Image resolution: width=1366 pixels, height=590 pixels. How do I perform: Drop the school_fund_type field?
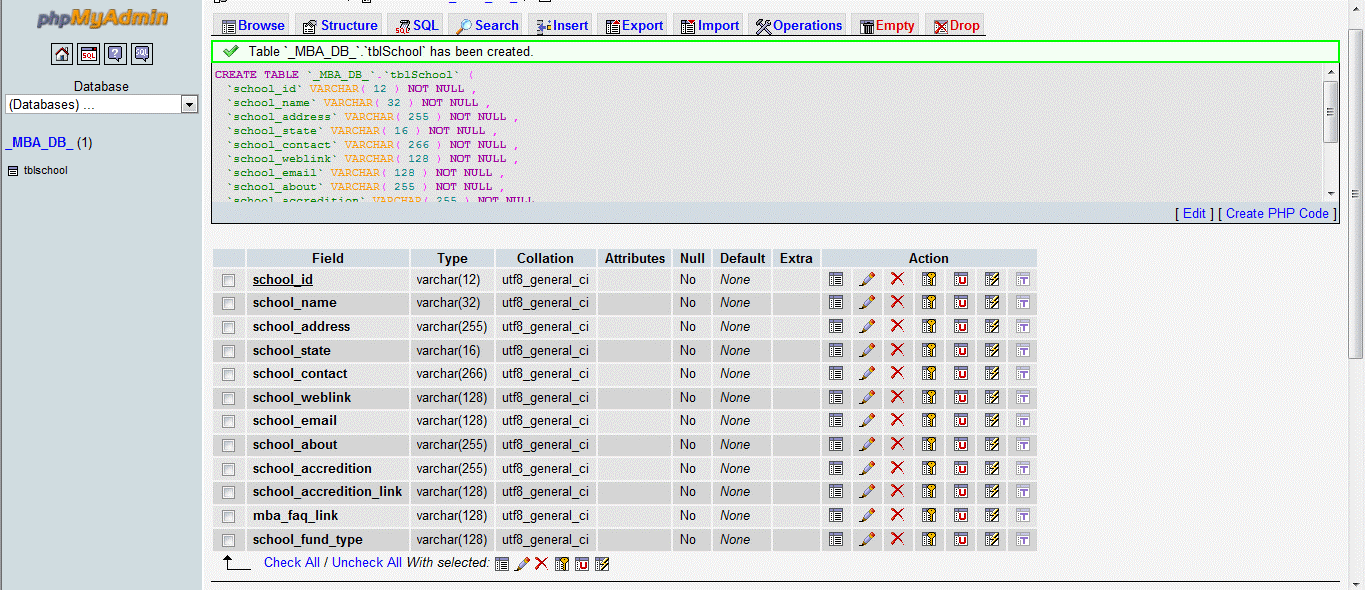pos(897,539)
